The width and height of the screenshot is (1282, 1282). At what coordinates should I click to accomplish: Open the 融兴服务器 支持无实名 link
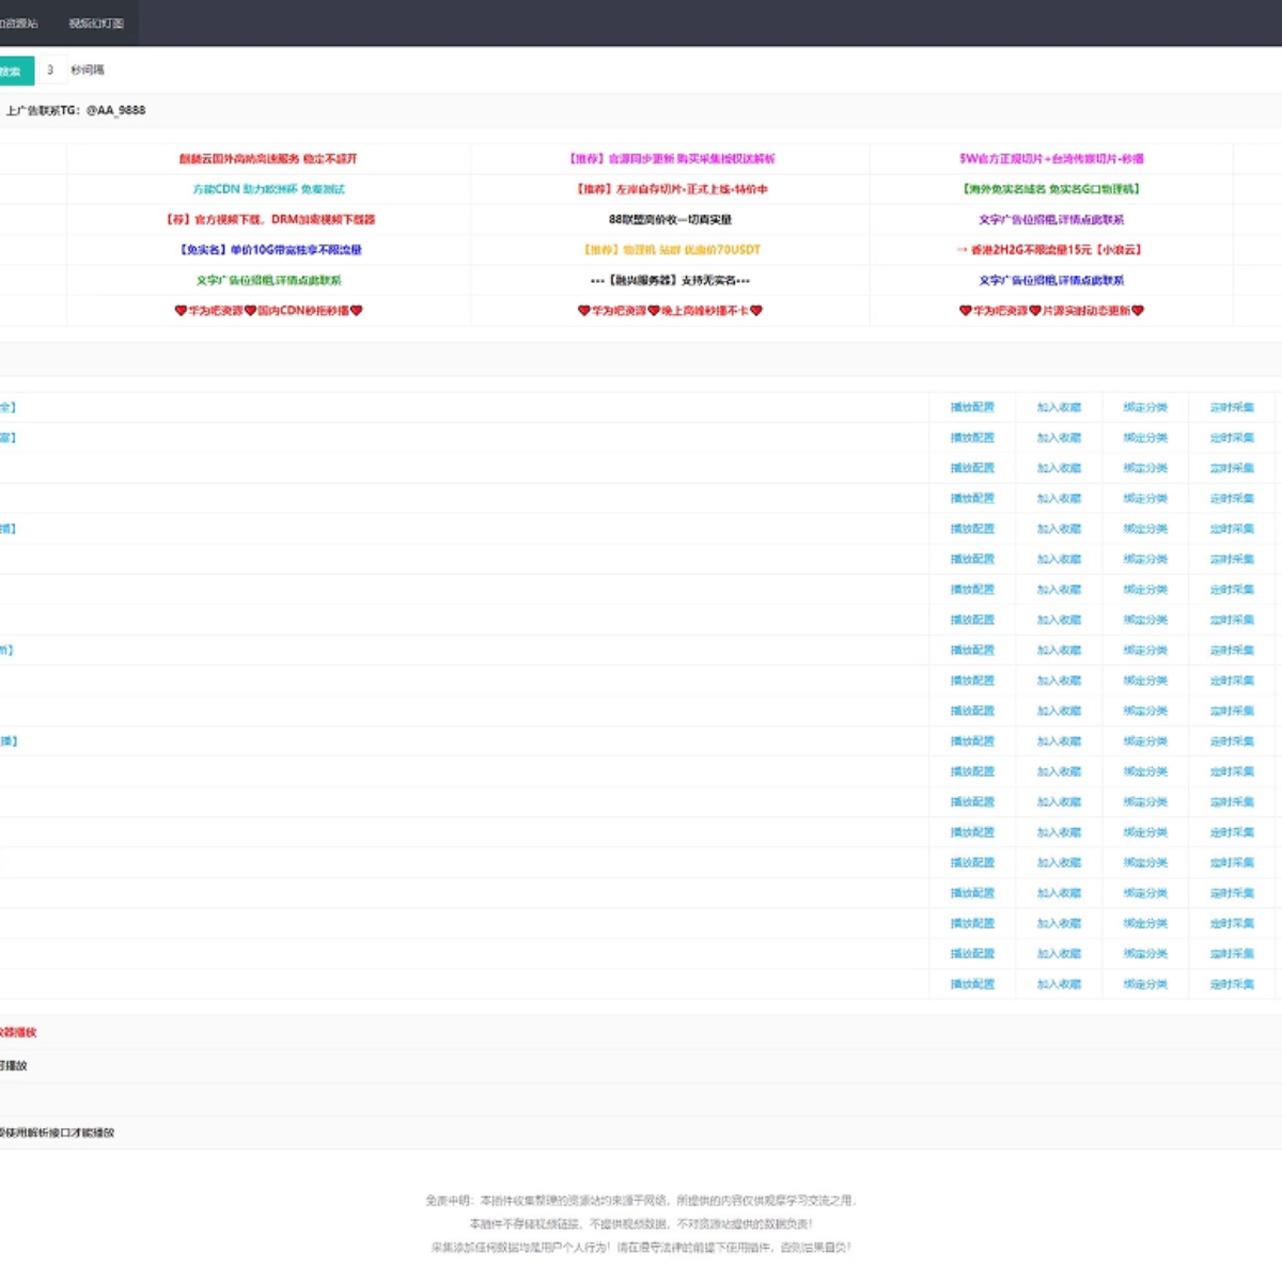(670, 280)
